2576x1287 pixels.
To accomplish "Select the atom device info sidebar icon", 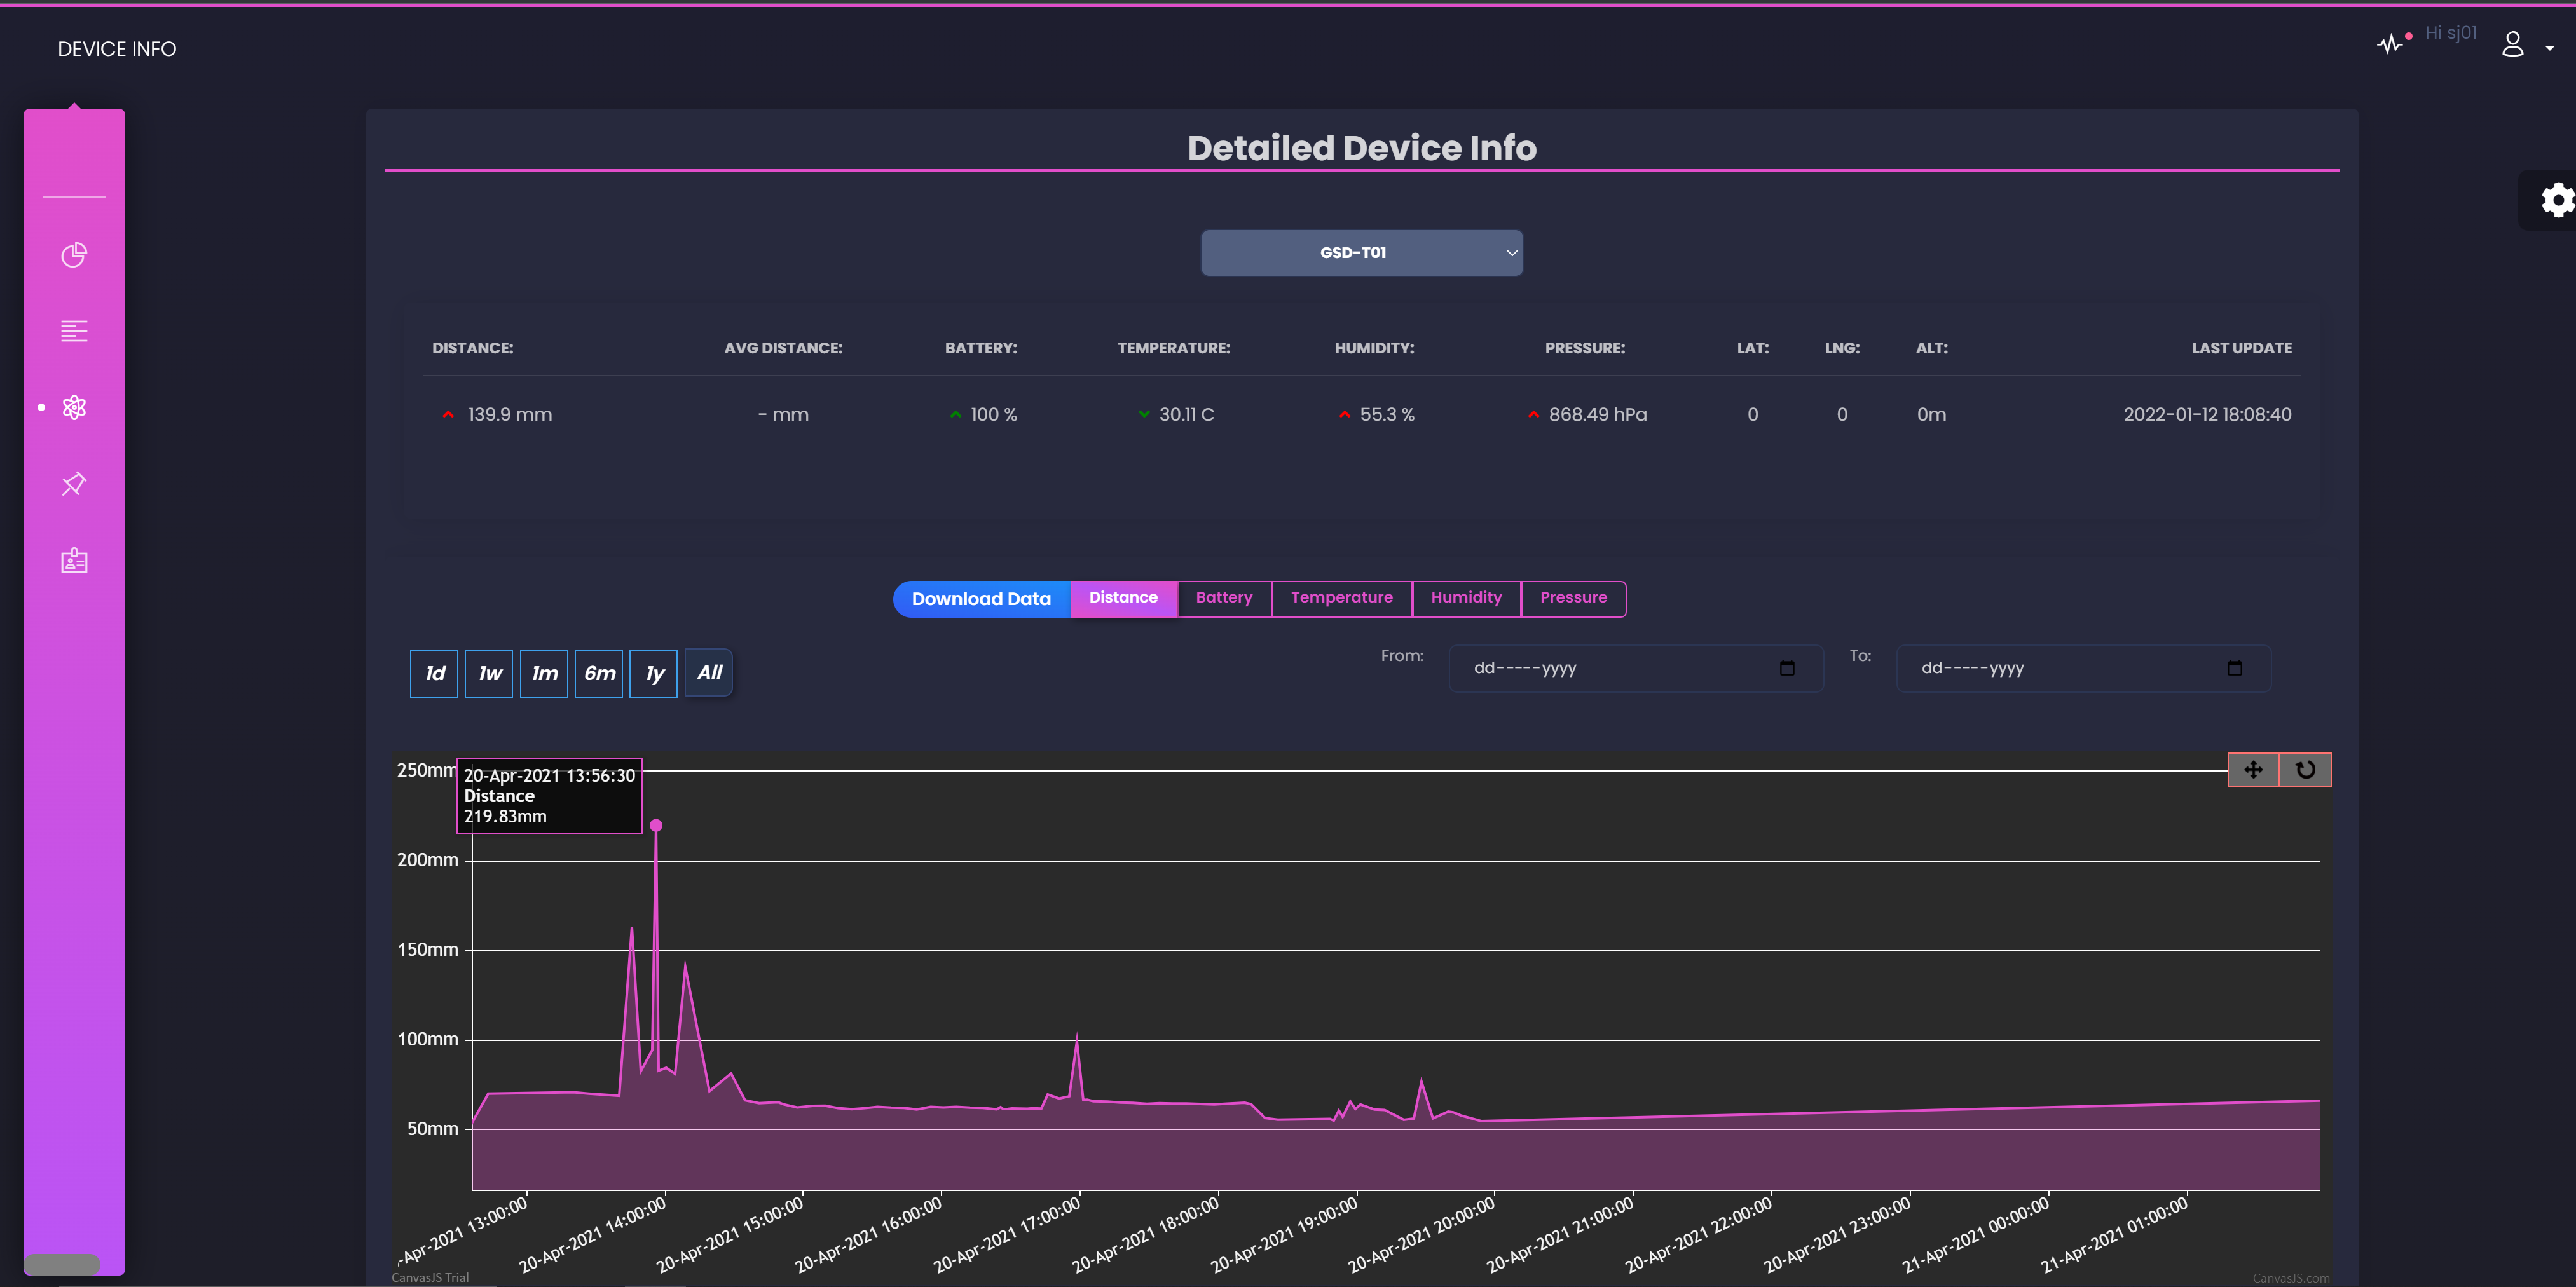I will pos(74,407).
